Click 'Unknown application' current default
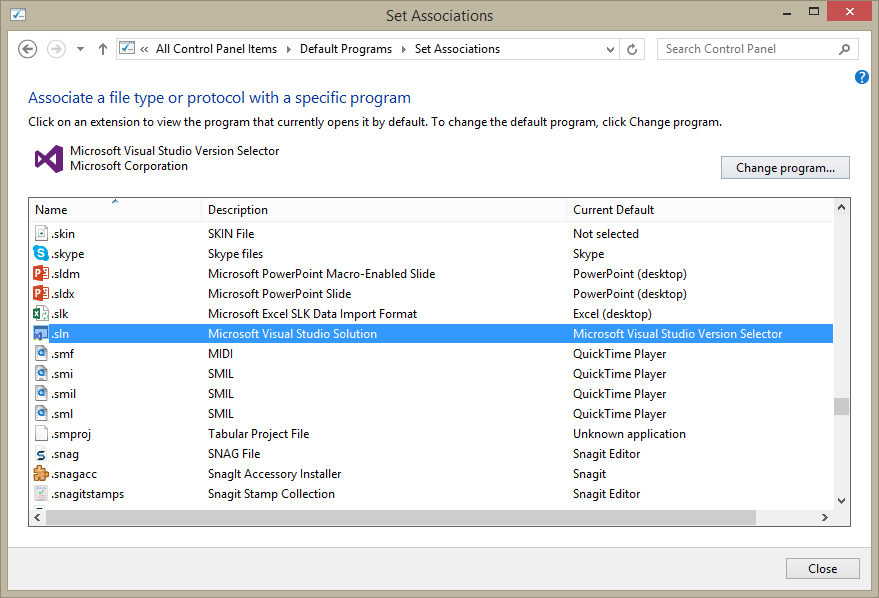 629,434
